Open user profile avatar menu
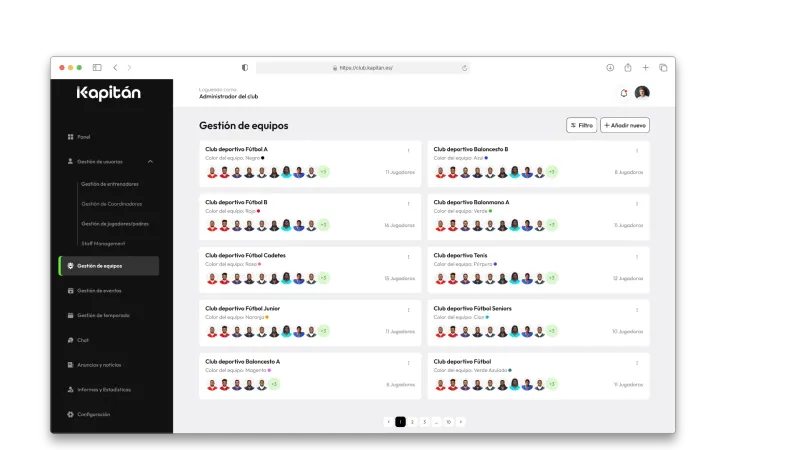Image resolution: width=800 pixels, height=450 pixels. point(642,92)
